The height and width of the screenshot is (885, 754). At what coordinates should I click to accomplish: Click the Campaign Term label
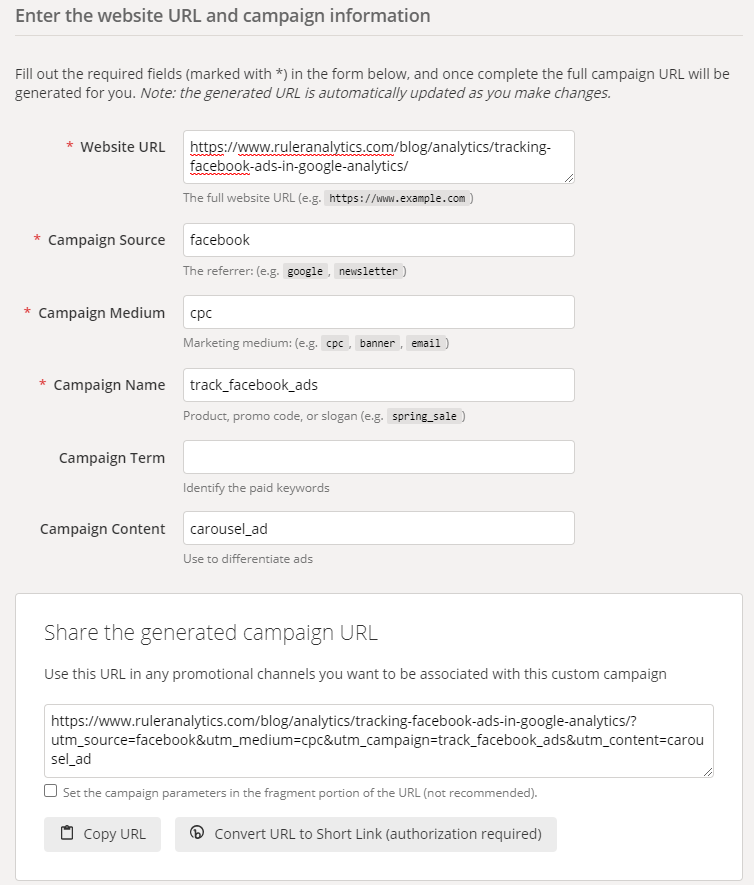click(112, 458)
